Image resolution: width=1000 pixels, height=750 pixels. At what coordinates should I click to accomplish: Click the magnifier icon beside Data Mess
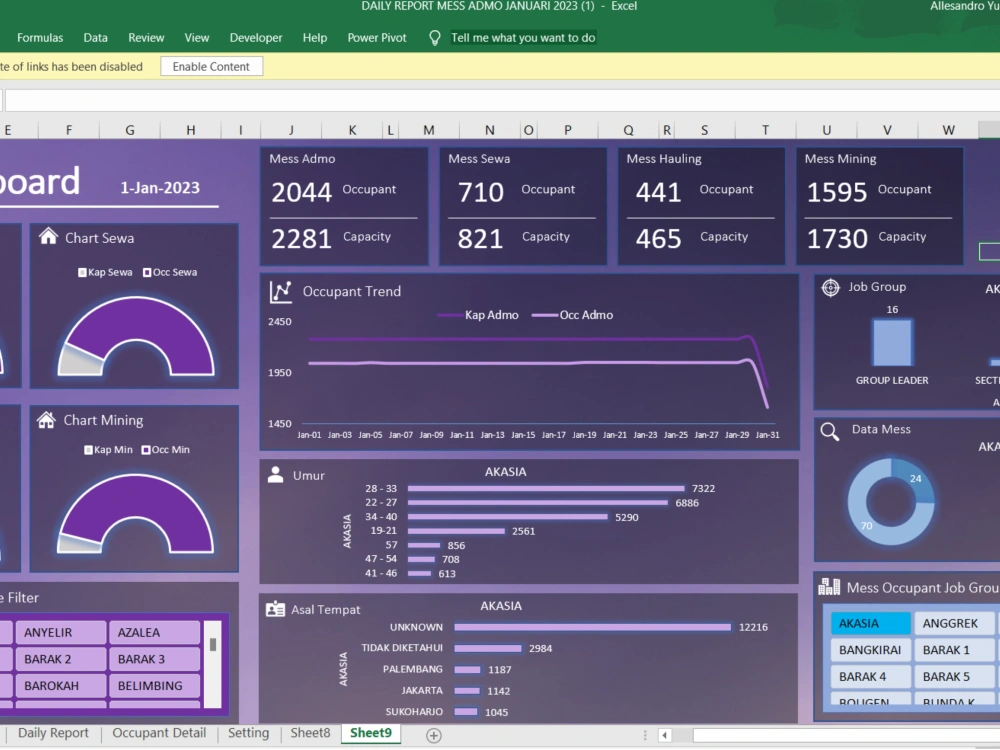(828, 429)
